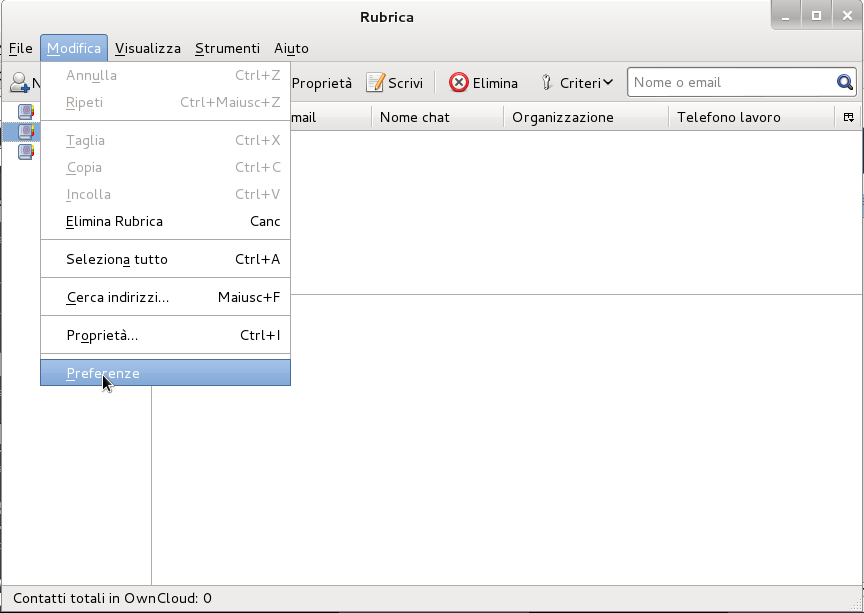The width and height of the screenshot is (864, 613).
Task: Click the Scrivi pencil-and-note icon
Action: click(375, 83)
